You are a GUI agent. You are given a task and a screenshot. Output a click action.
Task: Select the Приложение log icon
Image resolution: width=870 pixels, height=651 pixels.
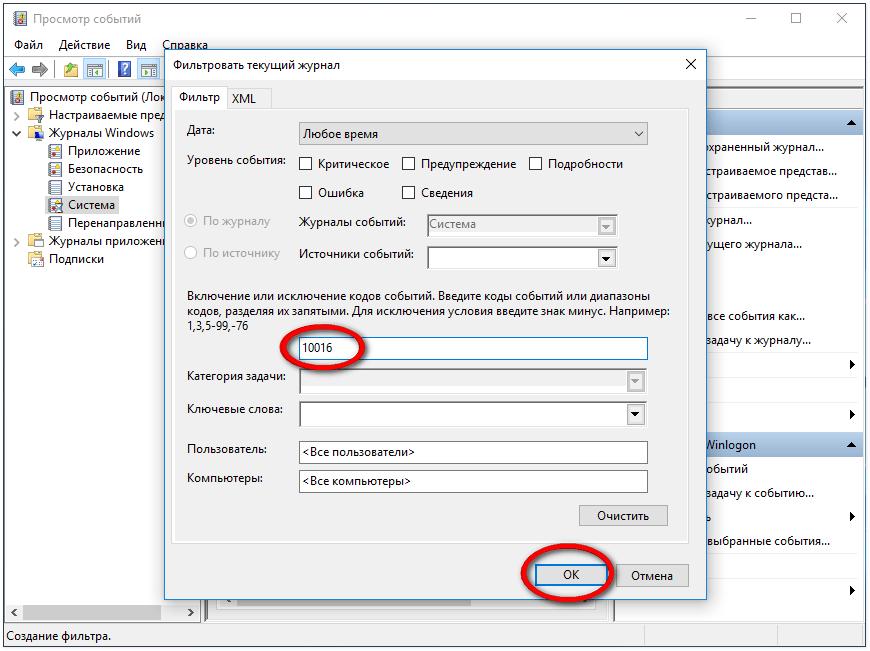tap(56, 151)
